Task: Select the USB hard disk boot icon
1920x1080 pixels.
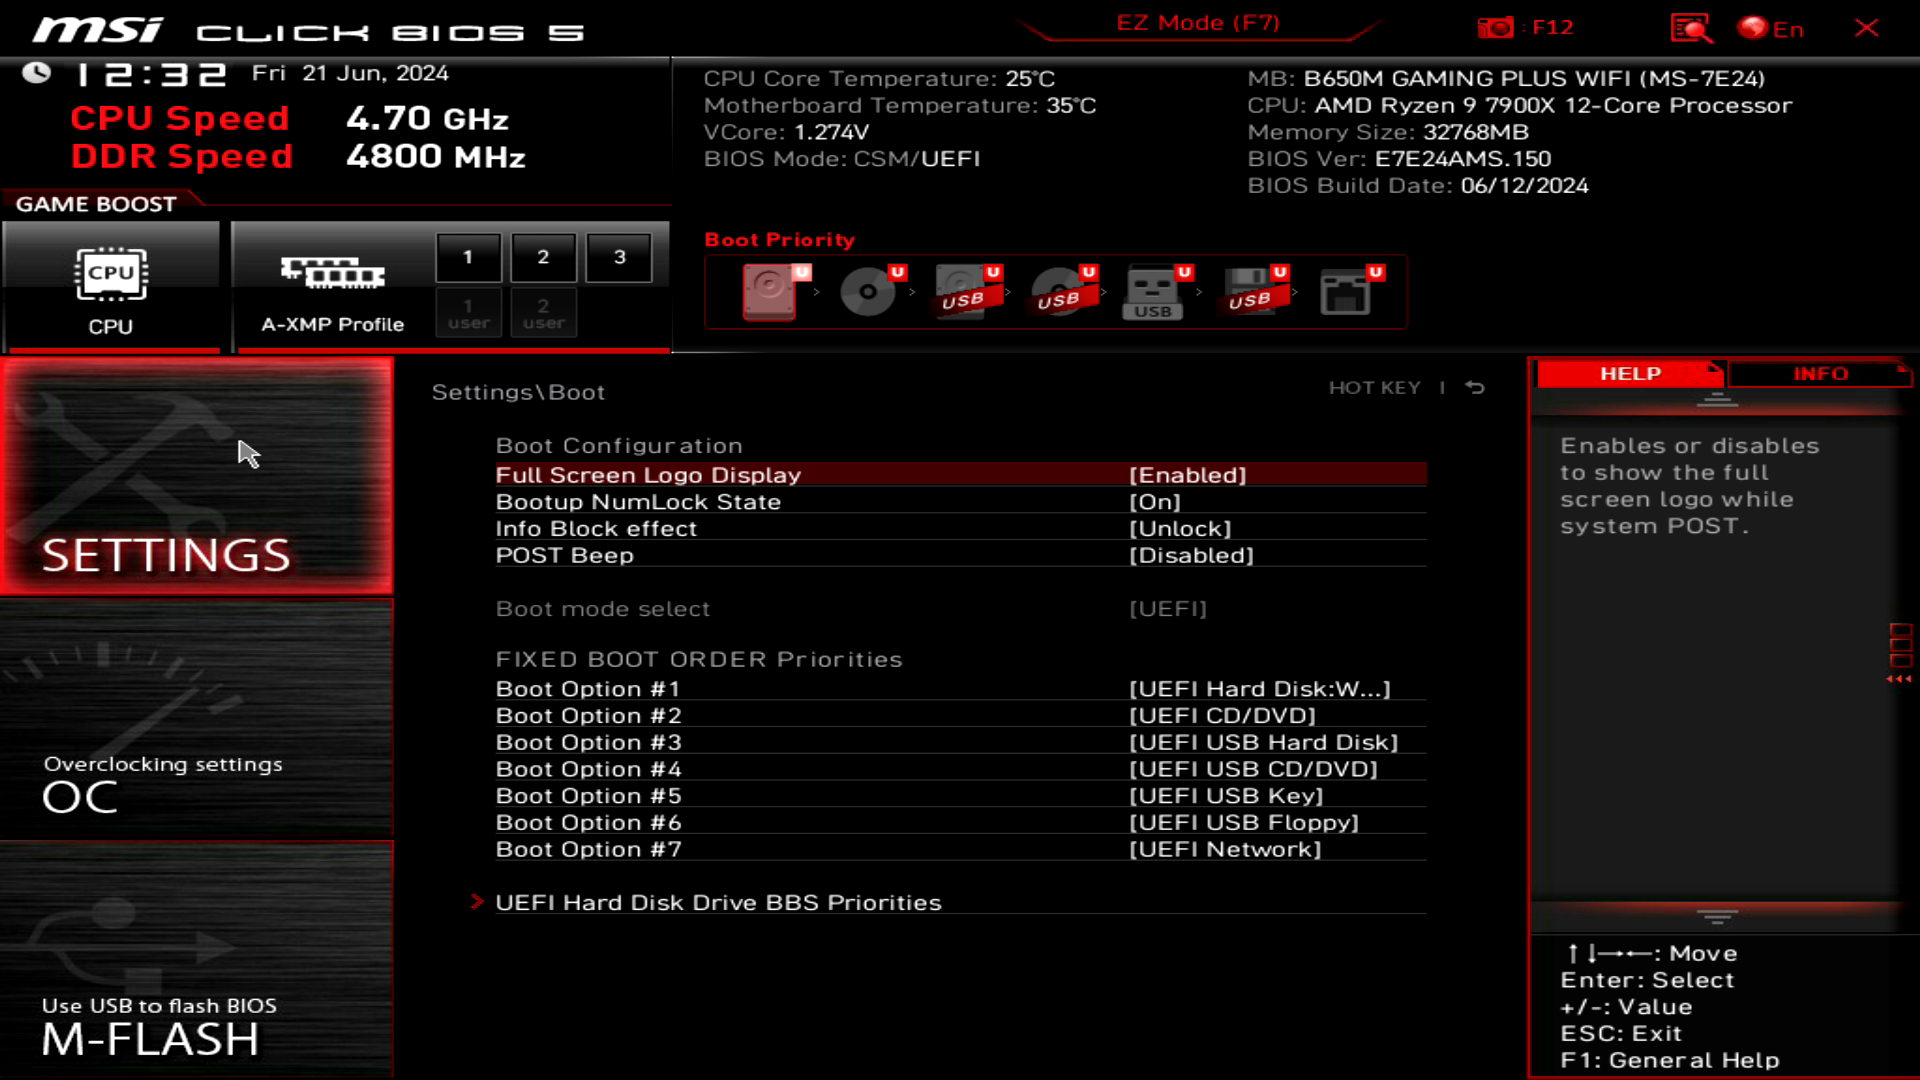Action: coord(963,292)
